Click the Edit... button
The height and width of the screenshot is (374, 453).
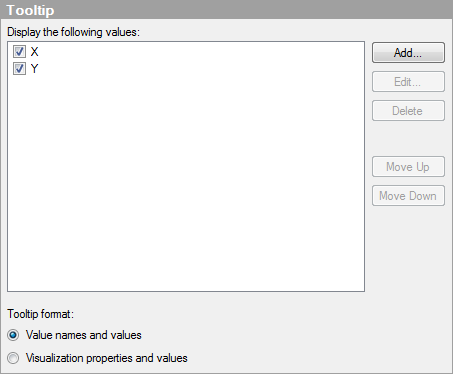408,82
